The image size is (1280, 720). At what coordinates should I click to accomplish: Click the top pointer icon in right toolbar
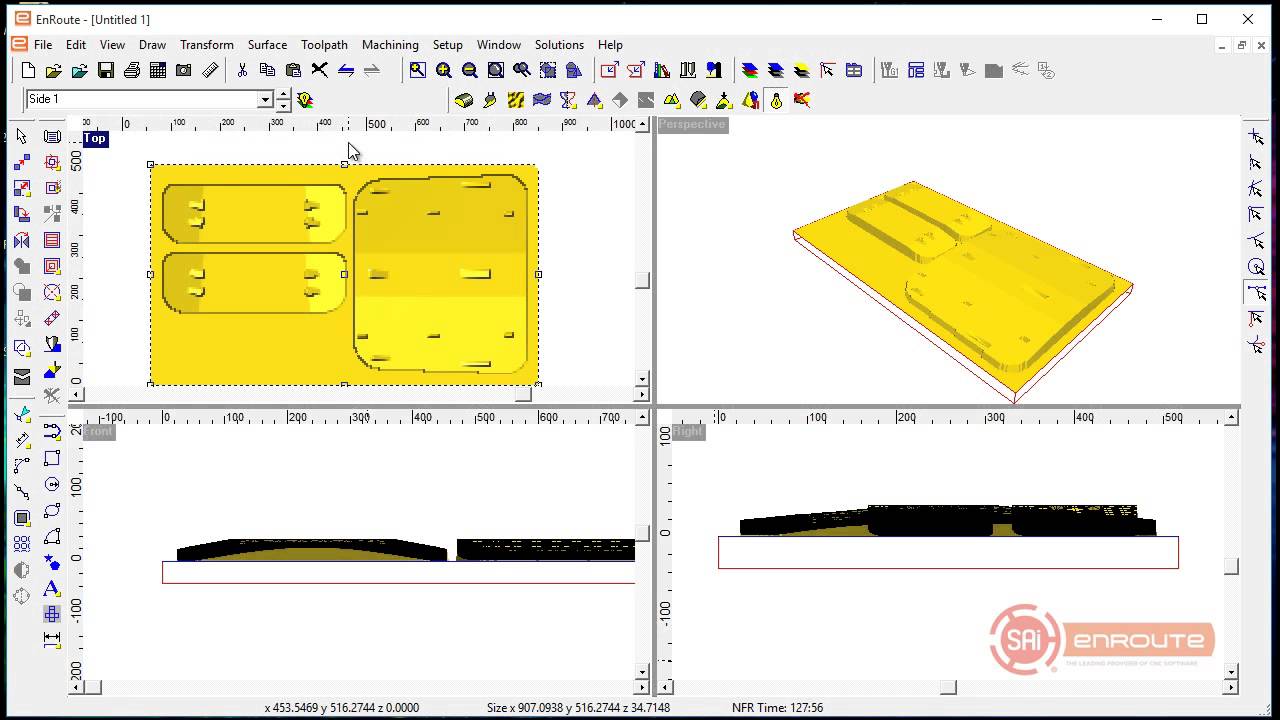pos(1256,136)
